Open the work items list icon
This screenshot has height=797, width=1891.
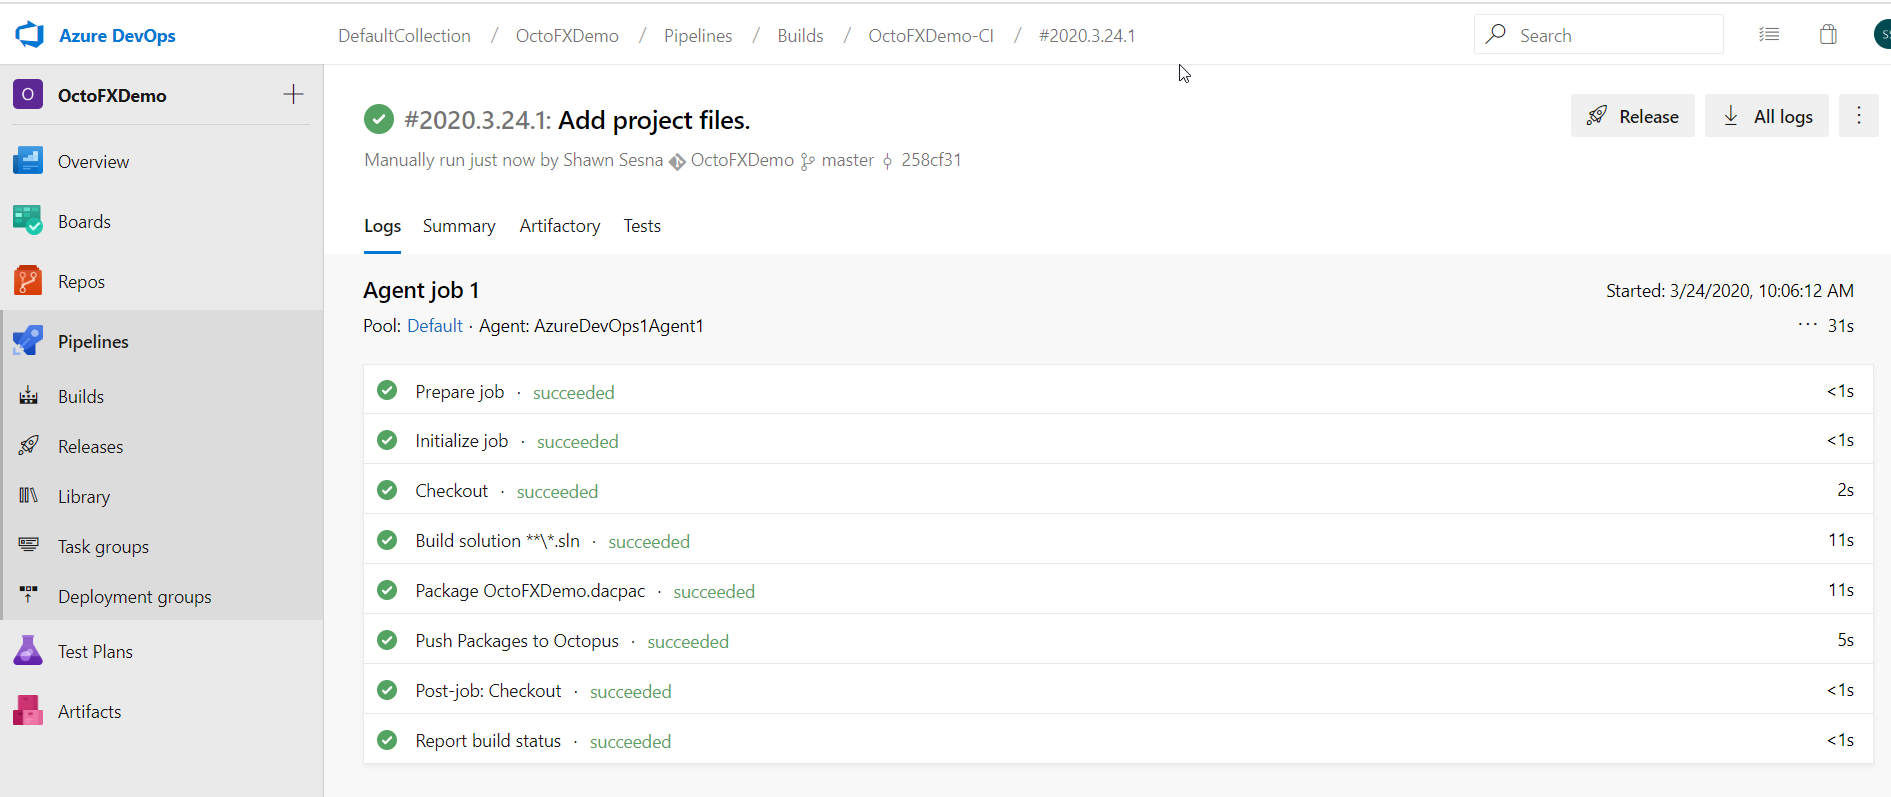(1769, 35)
